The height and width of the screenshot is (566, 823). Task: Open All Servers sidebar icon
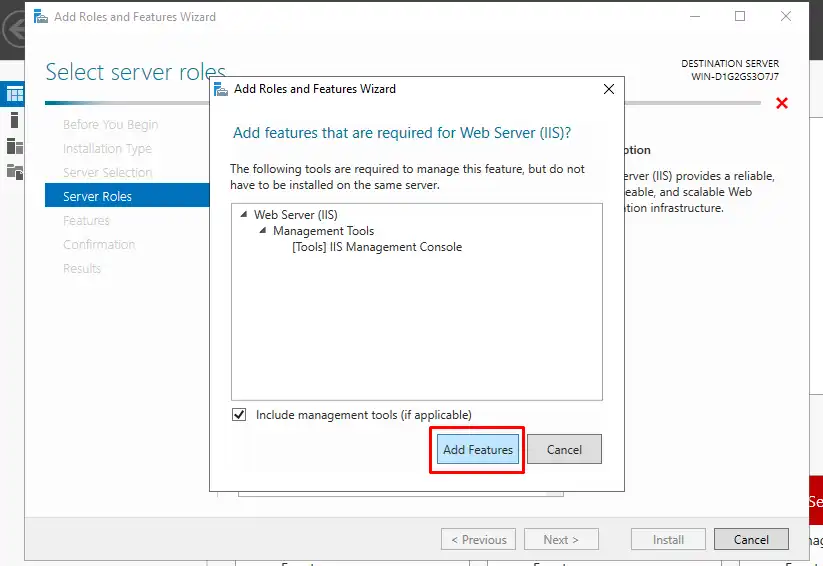[x=14, y=146]
